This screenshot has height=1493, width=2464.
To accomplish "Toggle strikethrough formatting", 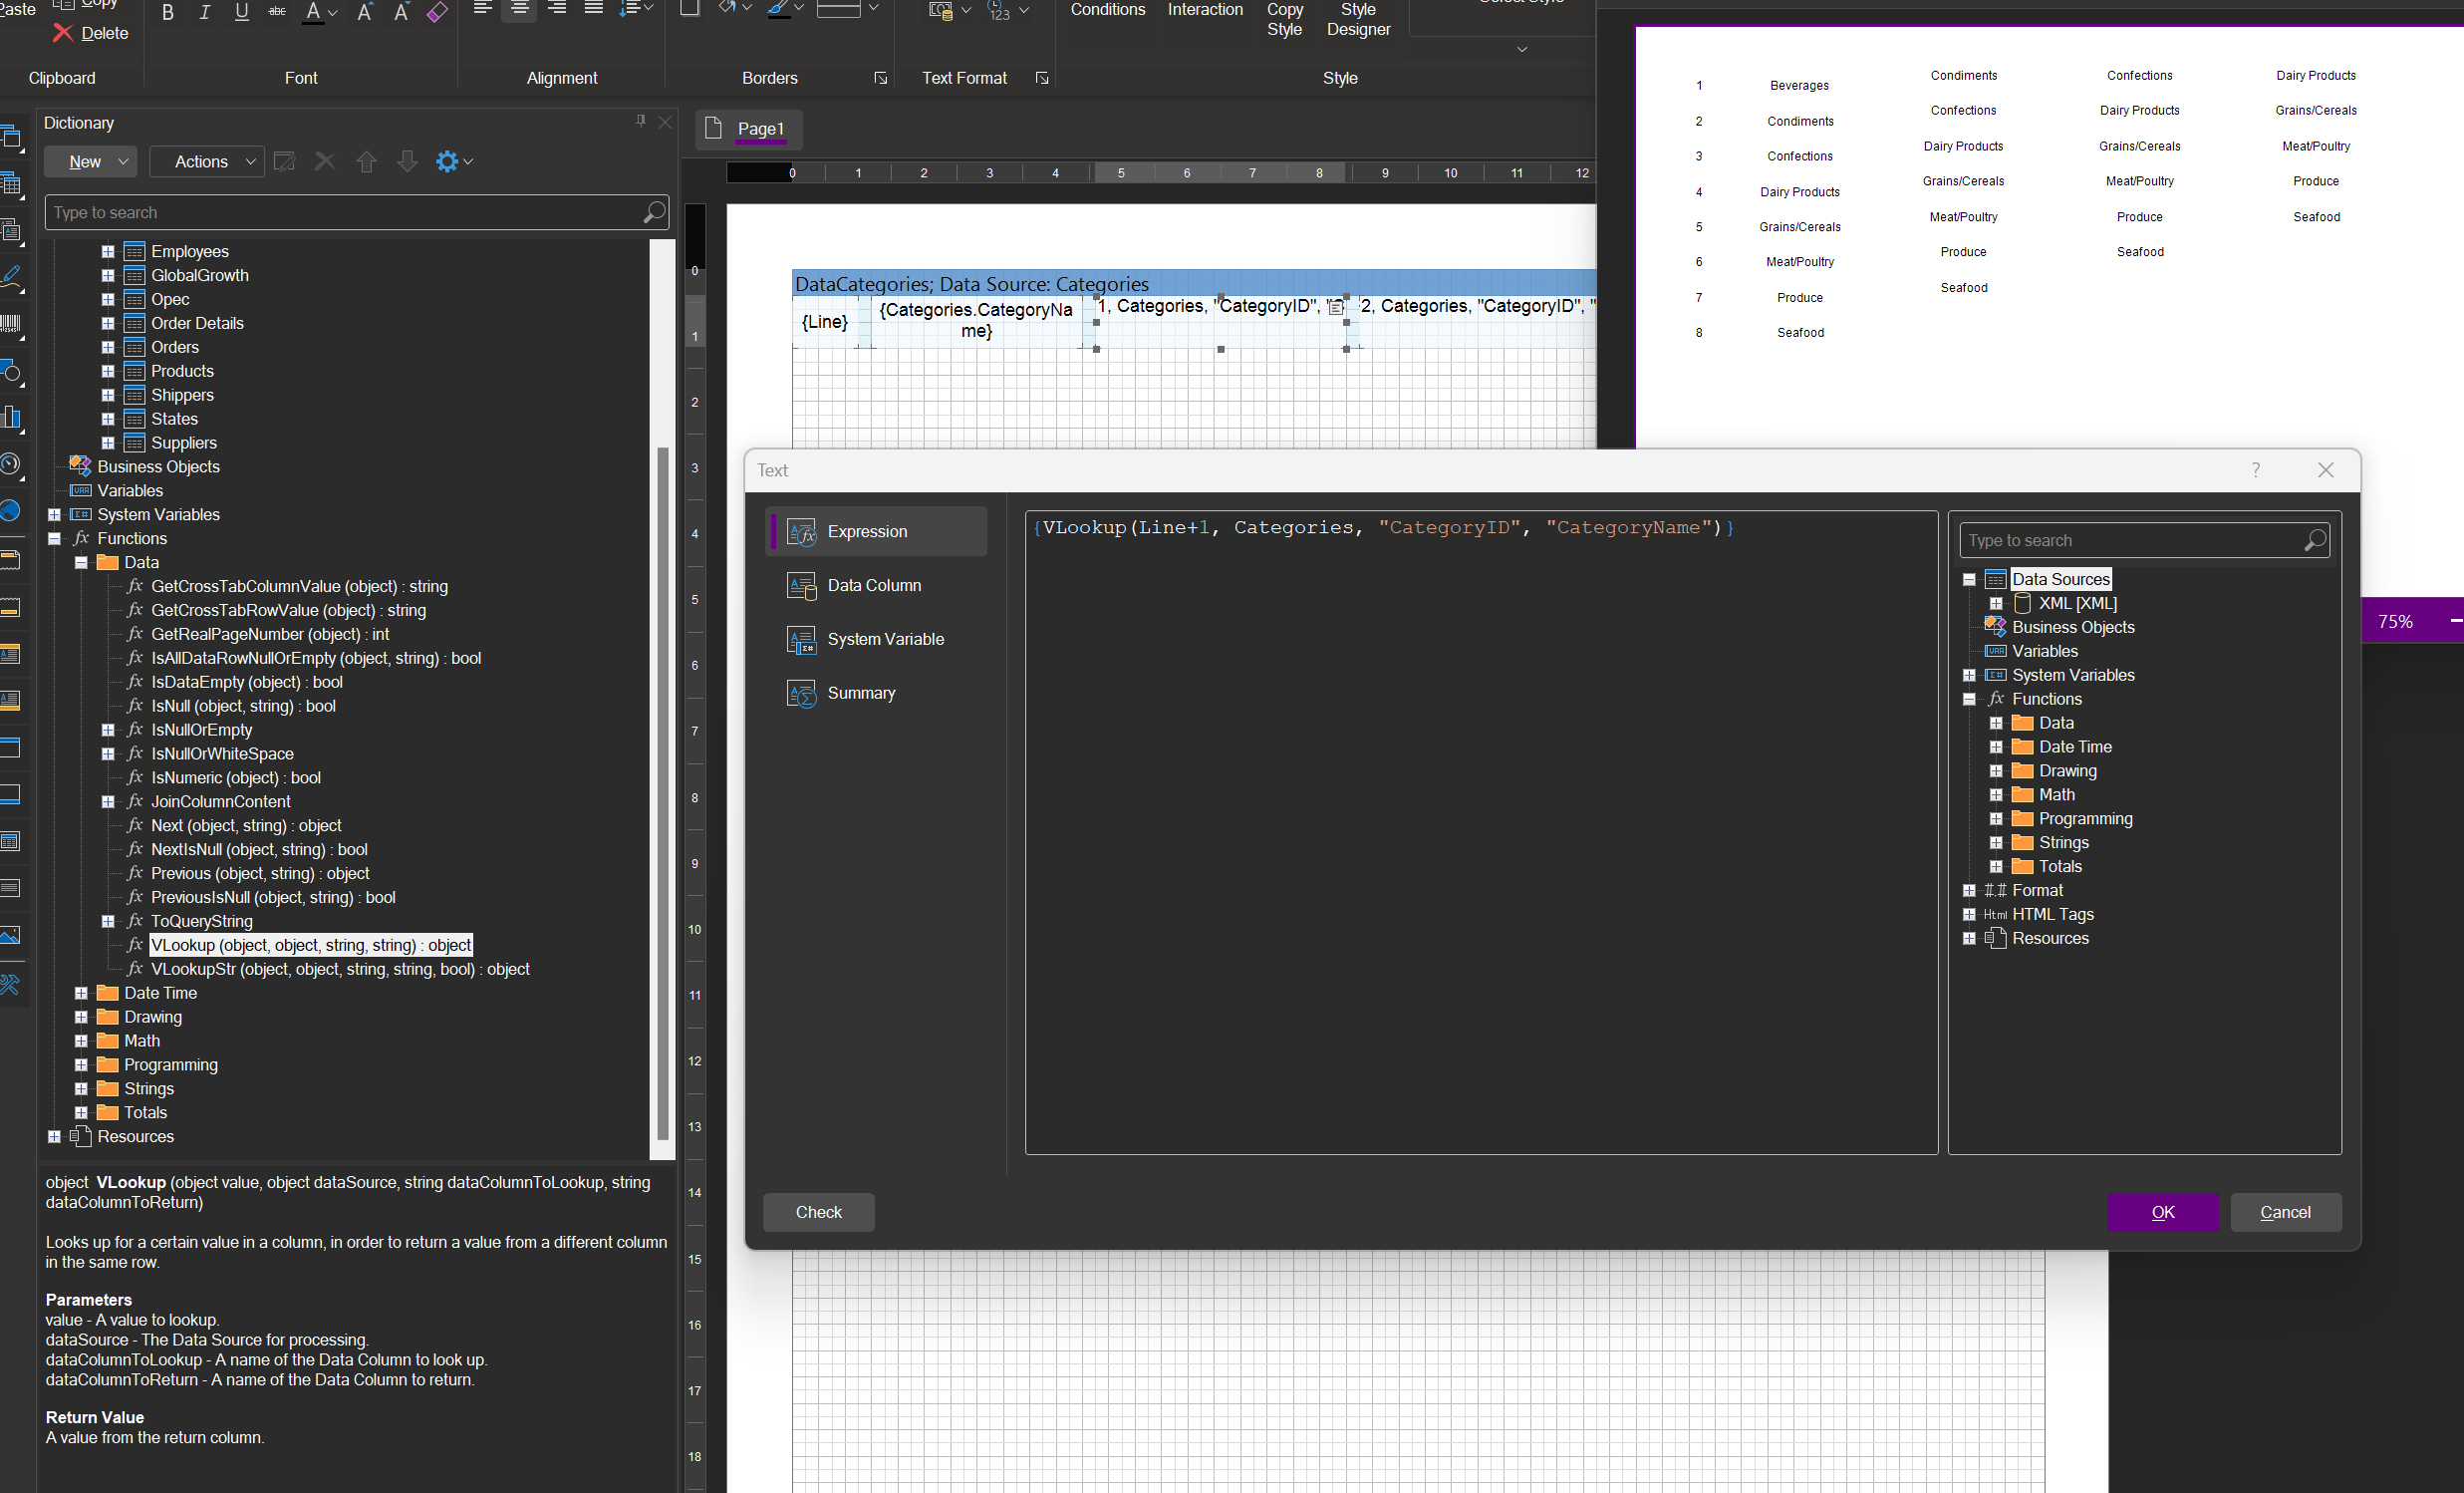I will coord(278,12).
